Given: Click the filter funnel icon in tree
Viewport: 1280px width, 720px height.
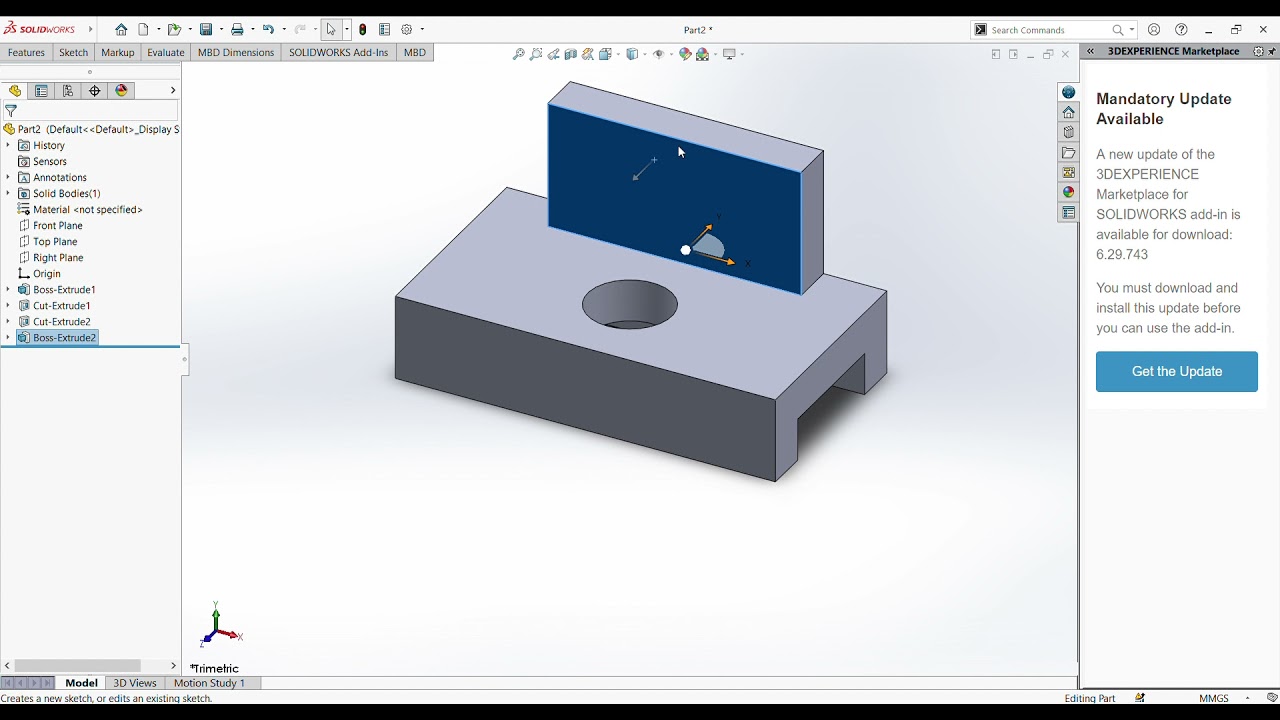Looking at the screenshot, I should [11, 111].
